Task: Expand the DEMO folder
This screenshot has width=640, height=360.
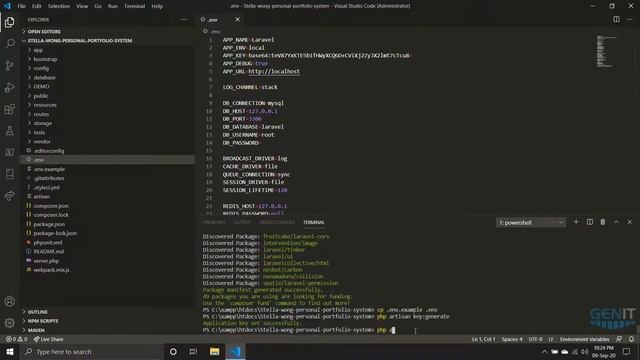Action: click(x=41, y=87)
